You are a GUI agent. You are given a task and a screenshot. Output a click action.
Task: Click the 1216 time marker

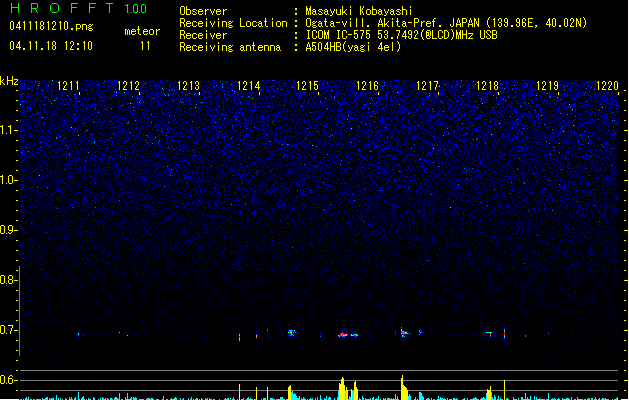[367, 86]
